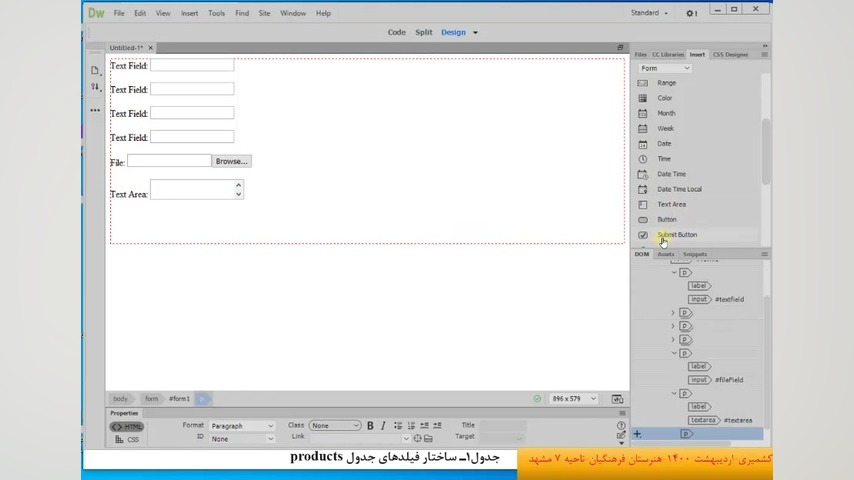Click the Link input field in Properties
The height and width of the screenshot is (480, 854).
tap(354, 439)
